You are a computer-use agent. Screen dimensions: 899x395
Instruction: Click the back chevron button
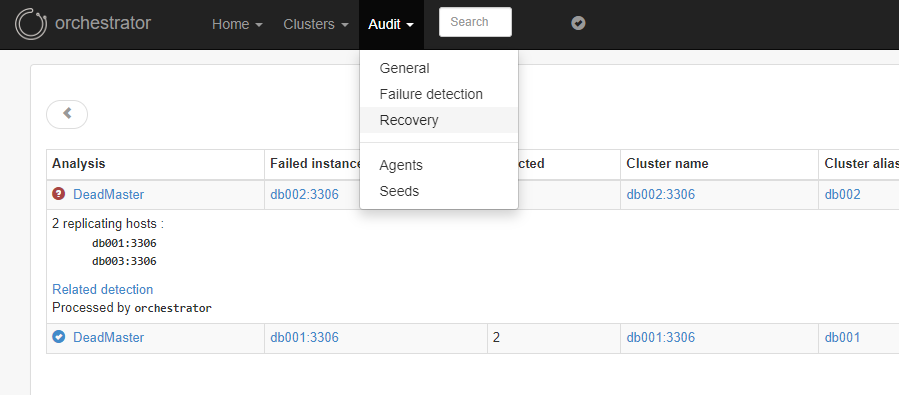point(67,114)
